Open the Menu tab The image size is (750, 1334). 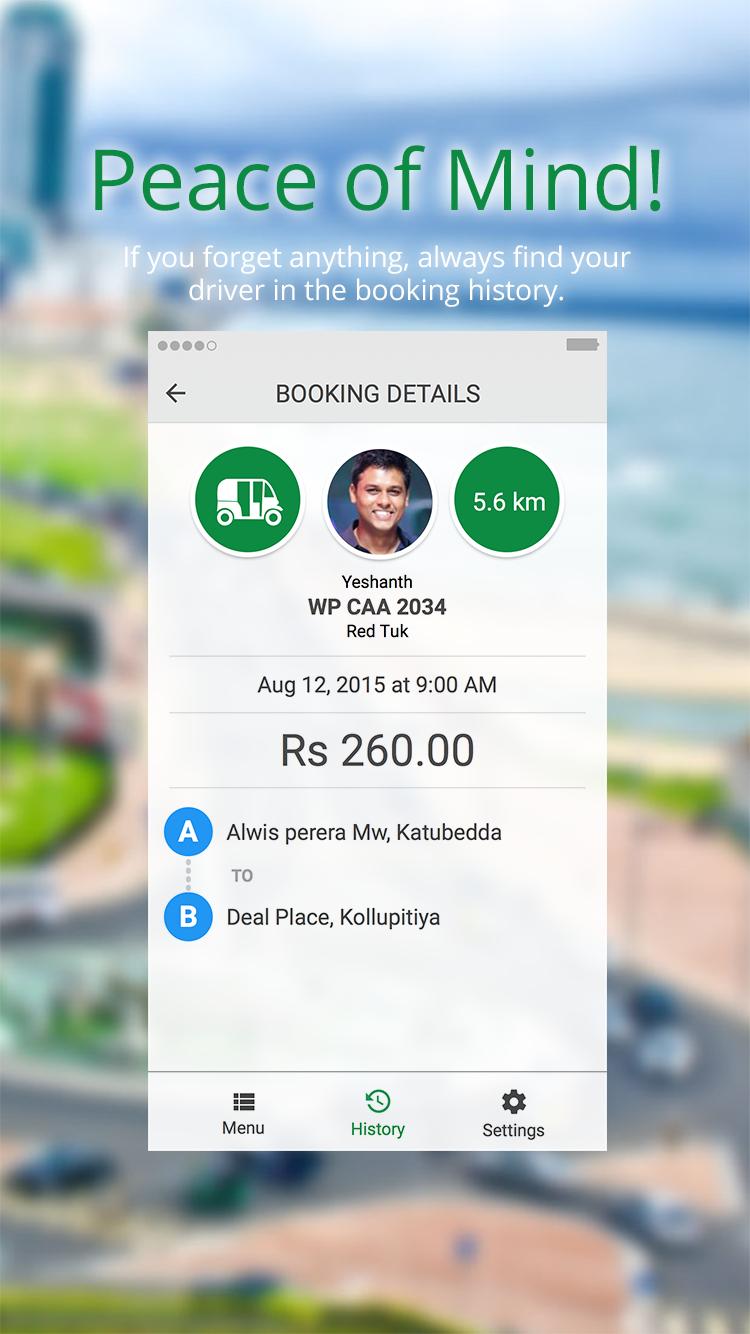[x=243, y=1114]
